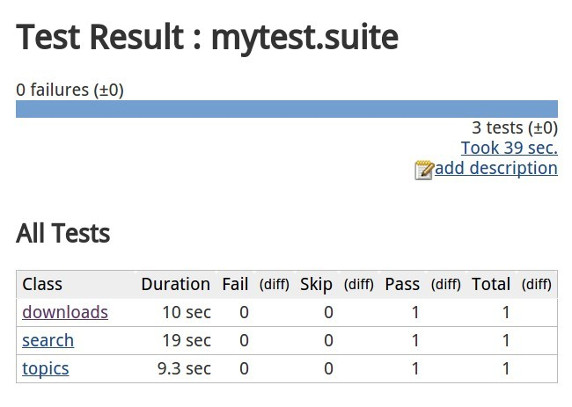This screenshot has height=407, width=572.
Task: Click the All Tests heading
Action: coord(63,233)
